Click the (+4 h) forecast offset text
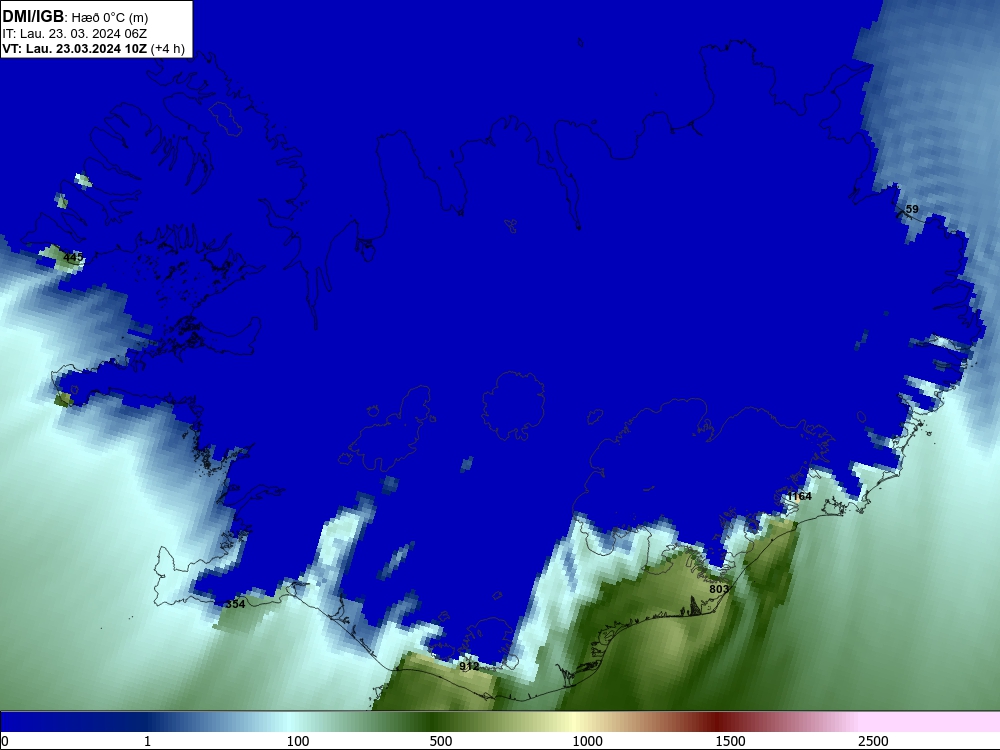The width and height of the screenshot is (1000, 750). (x=168, y=49)
